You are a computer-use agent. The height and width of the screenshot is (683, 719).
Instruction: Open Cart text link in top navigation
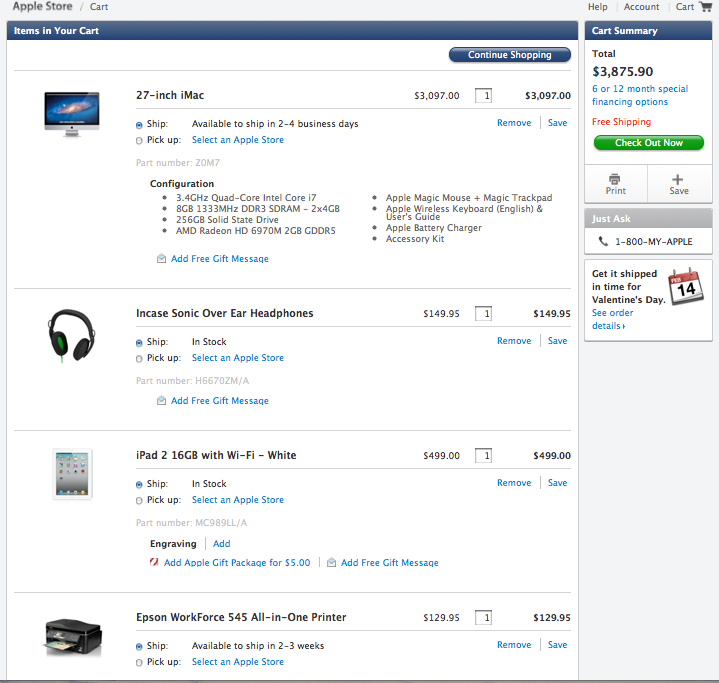click(685, 7)
